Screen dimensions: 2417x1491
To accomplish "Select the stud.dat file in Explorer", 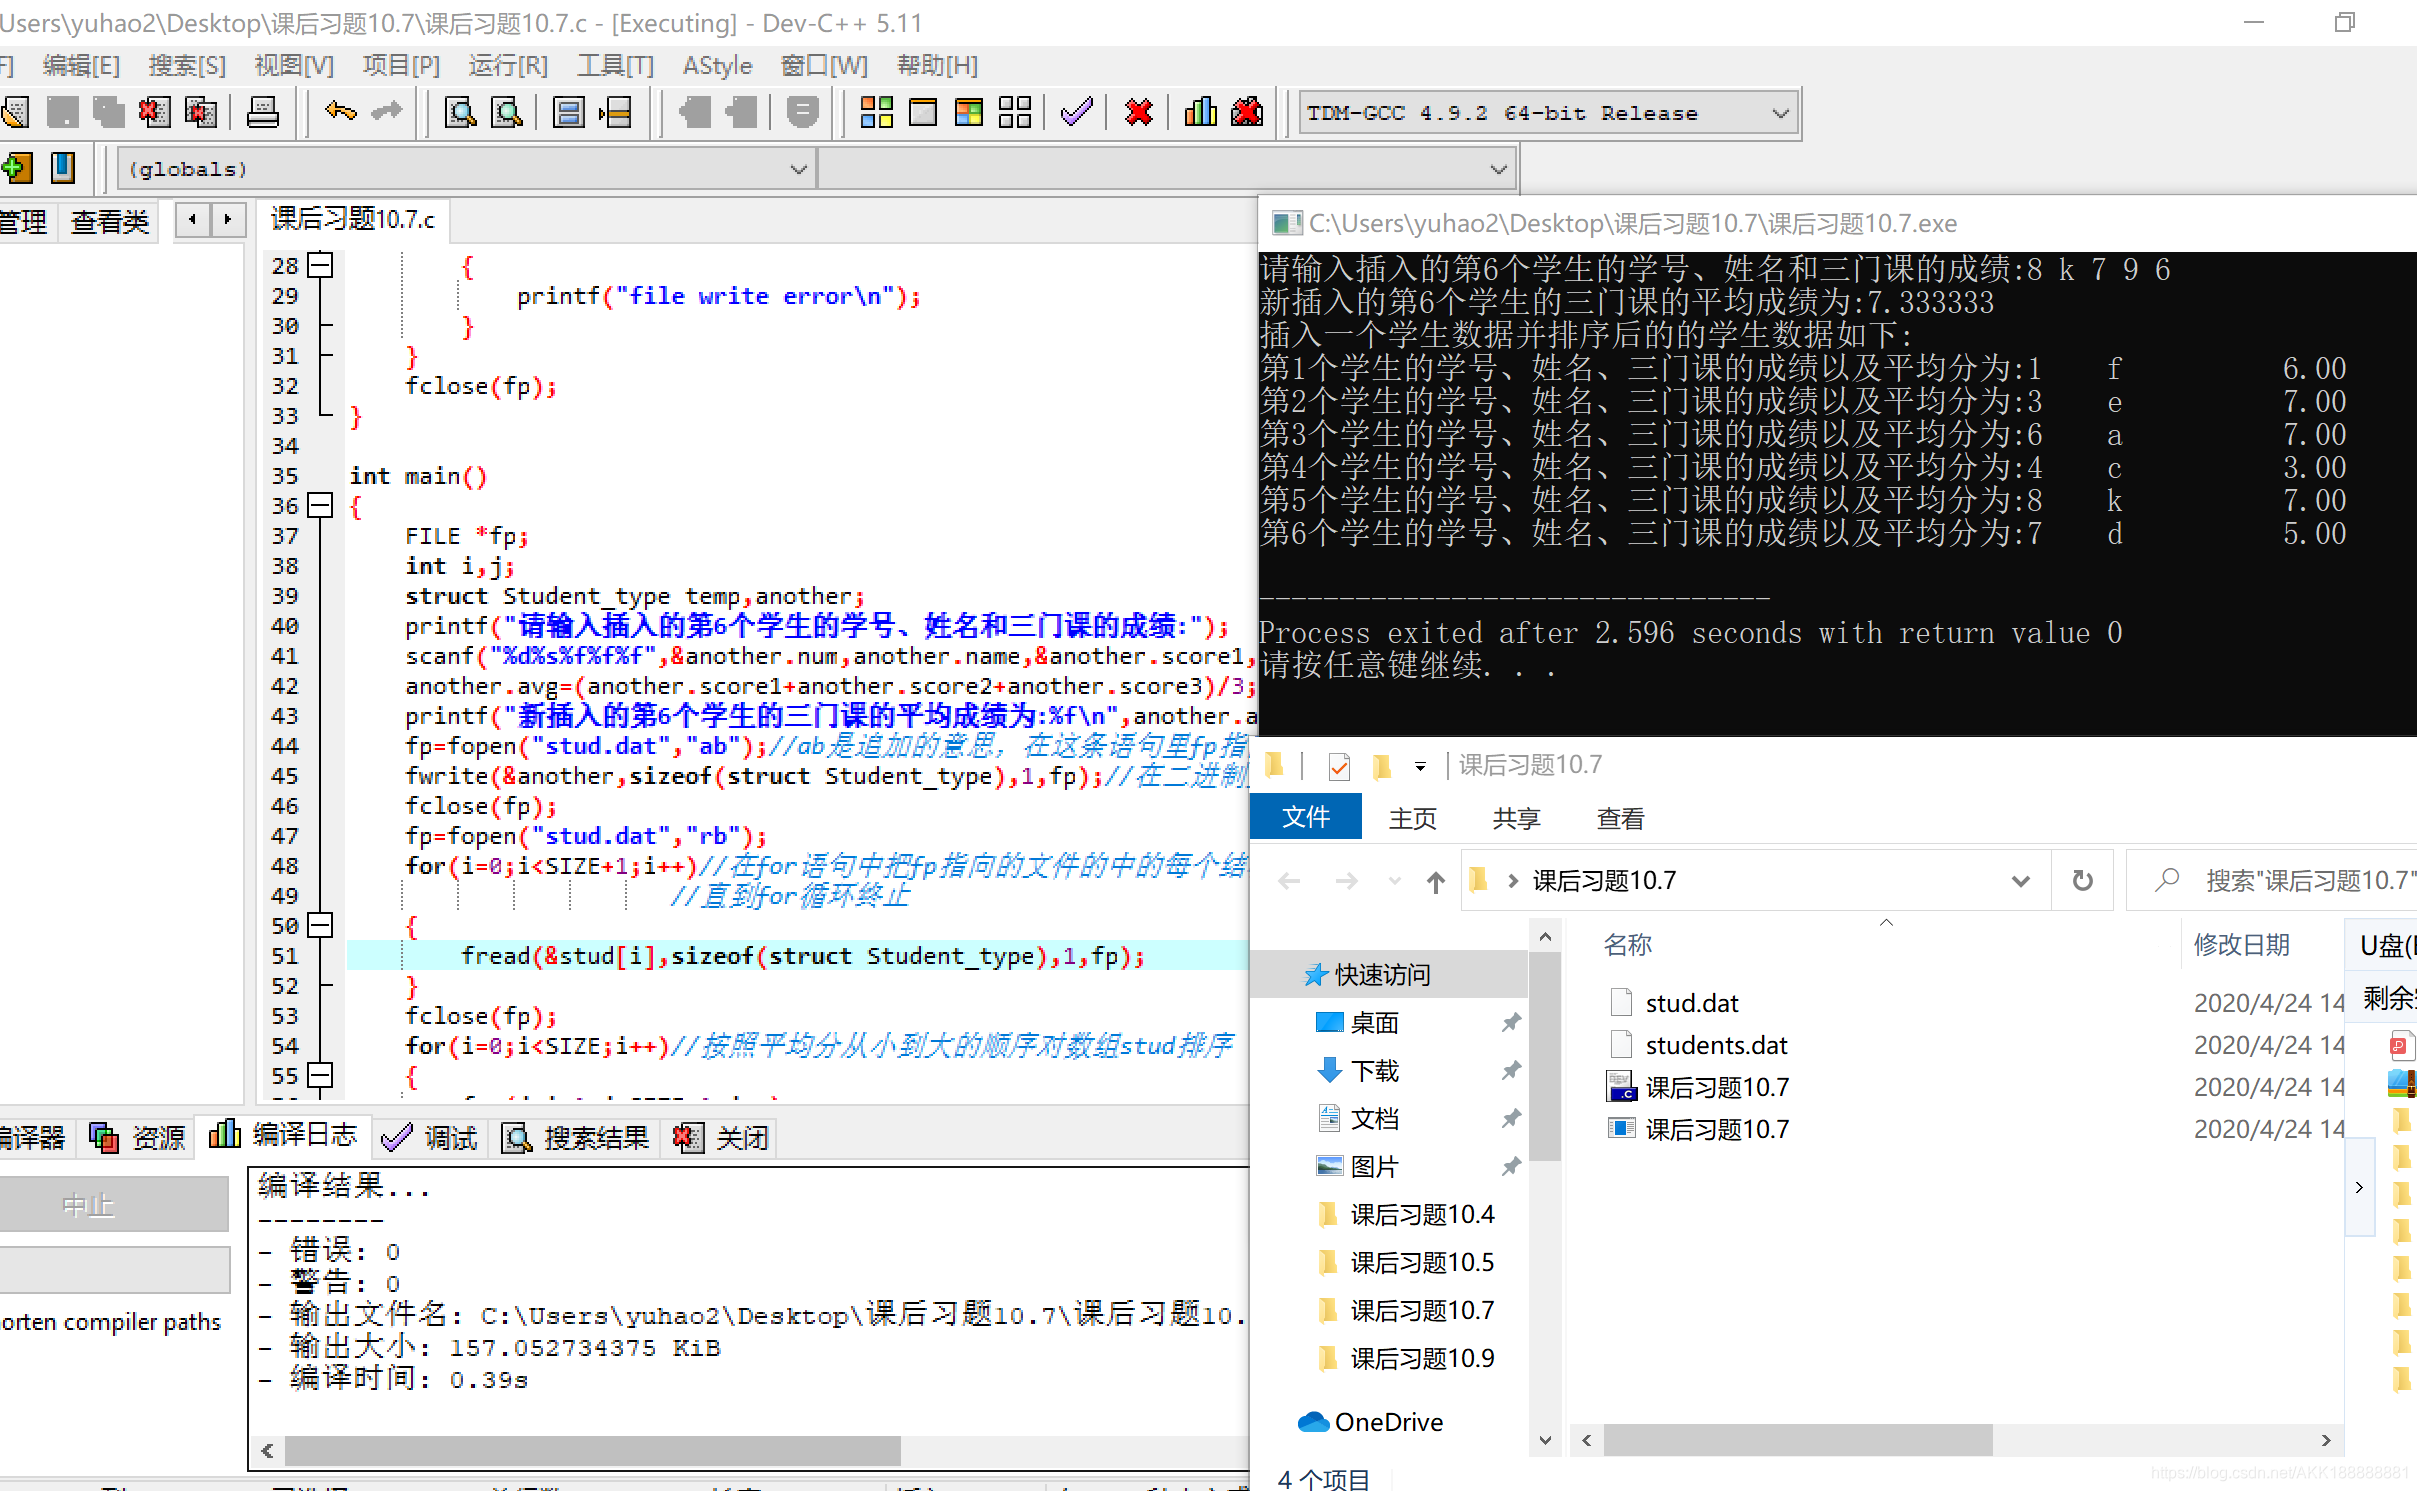I will (x=1692, y=1003).
